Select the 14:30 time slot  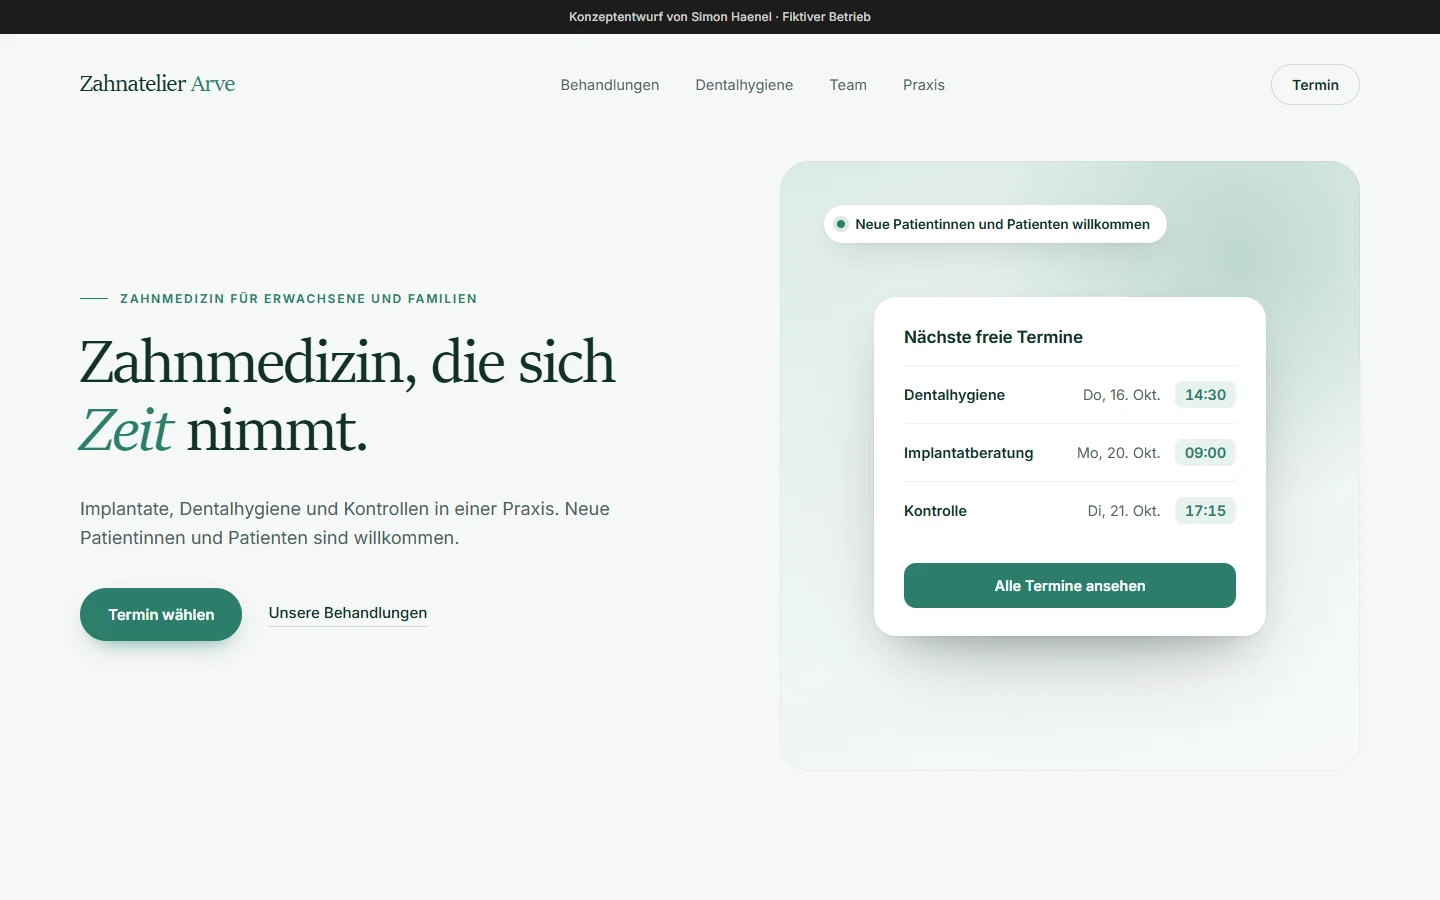pos(1205,395)
